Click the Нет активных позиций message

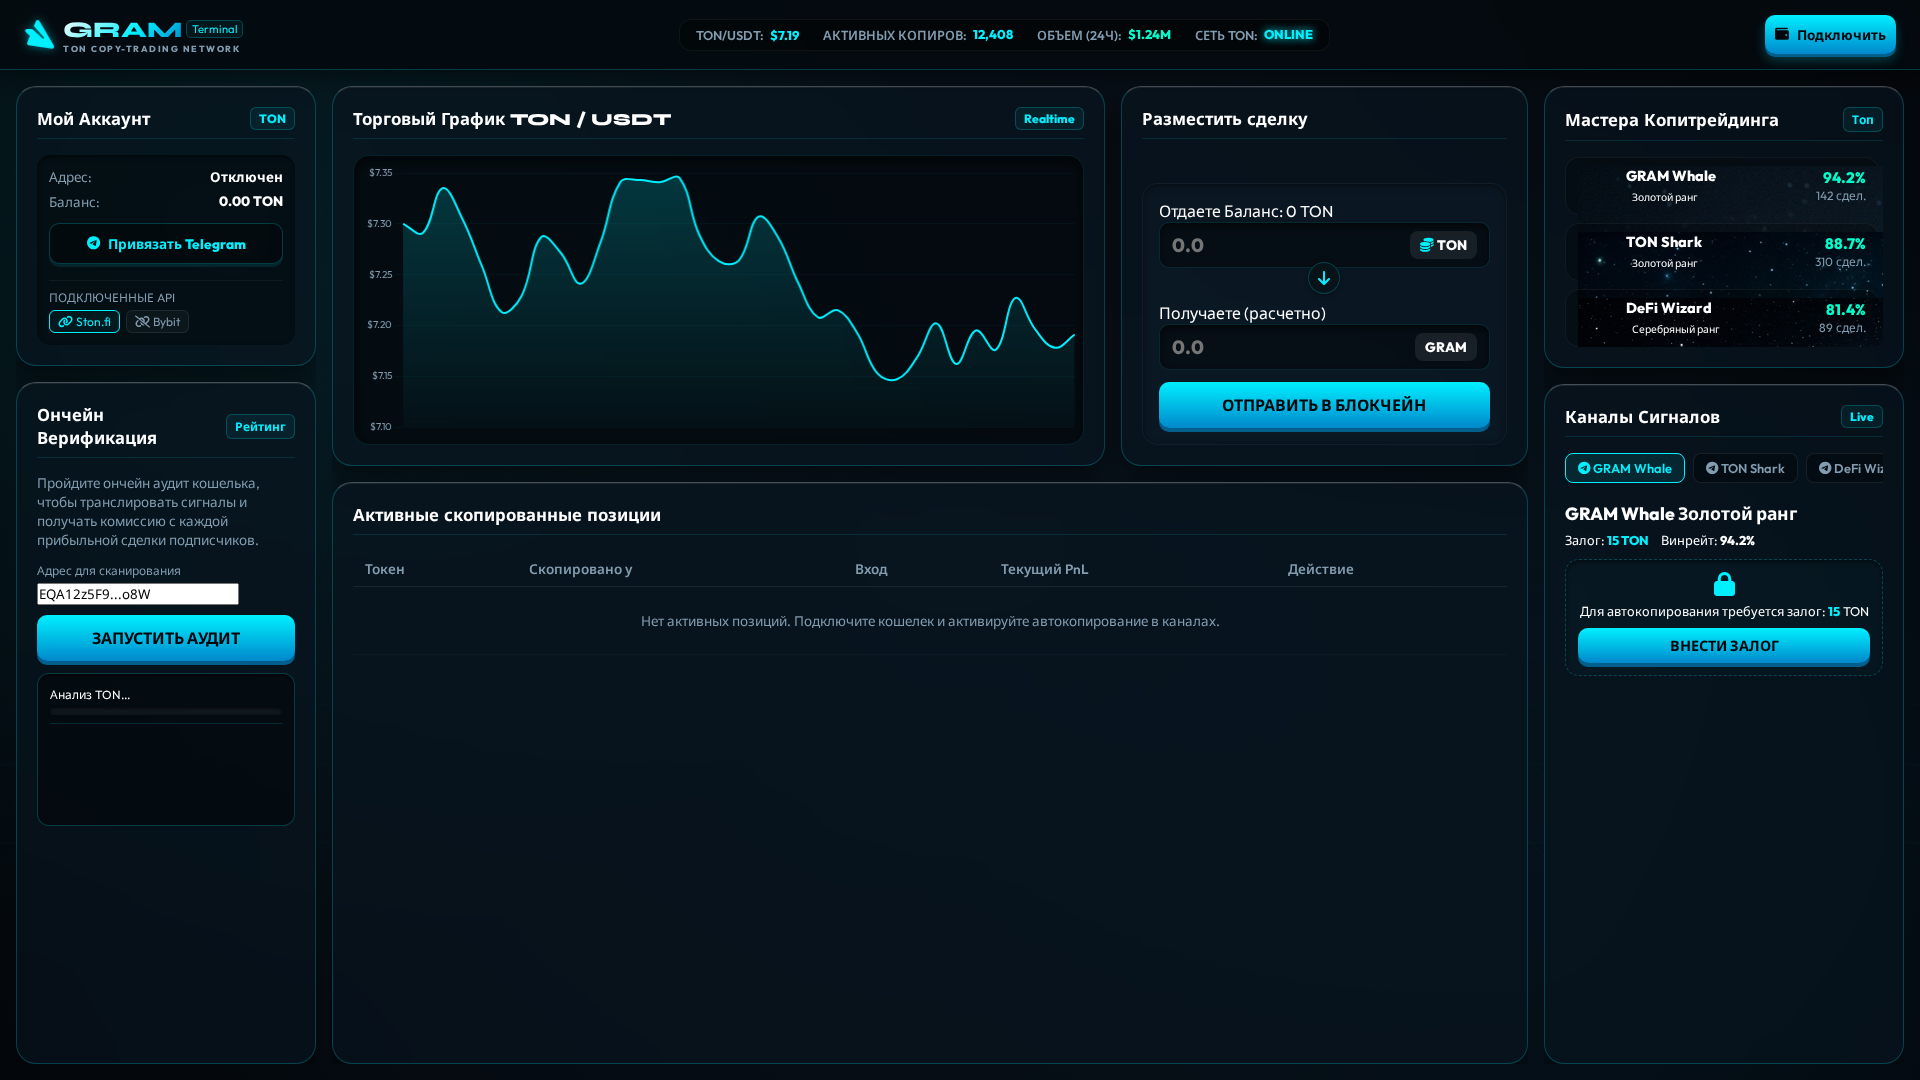point(930,621)
